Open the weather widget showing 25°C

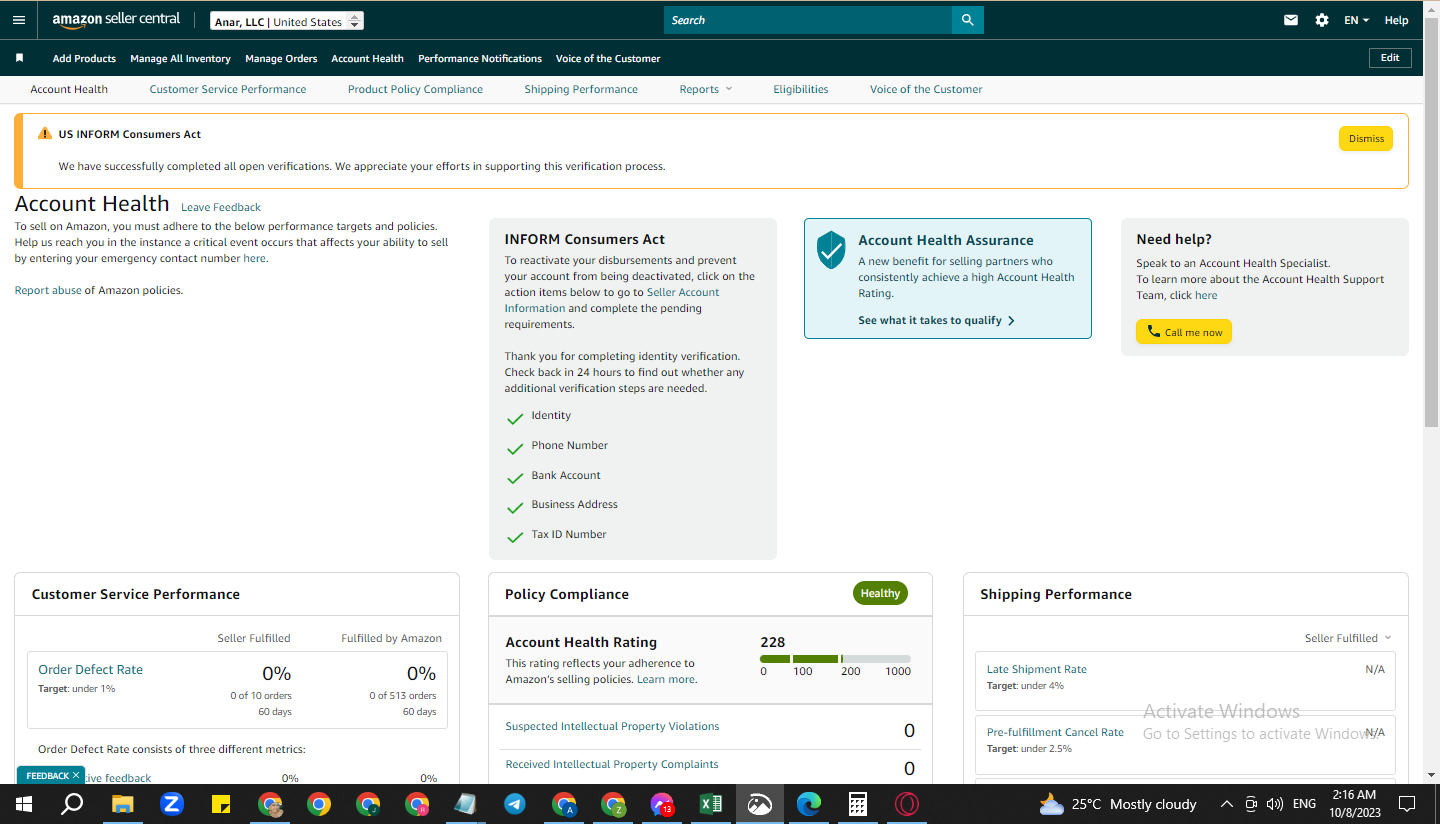point(1117,804)
